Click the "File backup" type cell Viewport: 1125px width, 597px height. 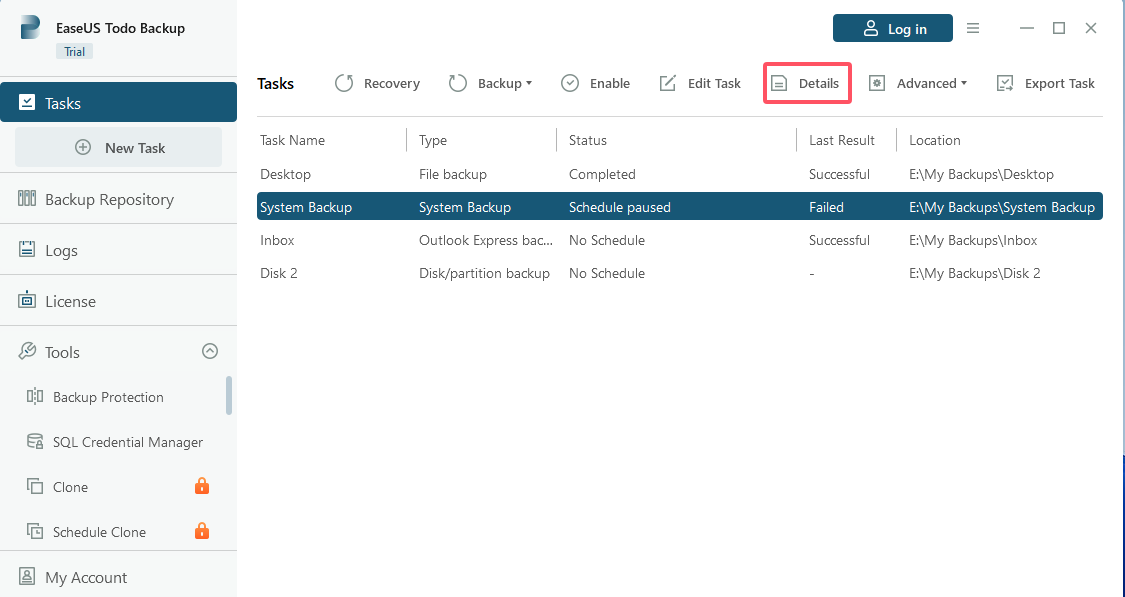[453, 174]
